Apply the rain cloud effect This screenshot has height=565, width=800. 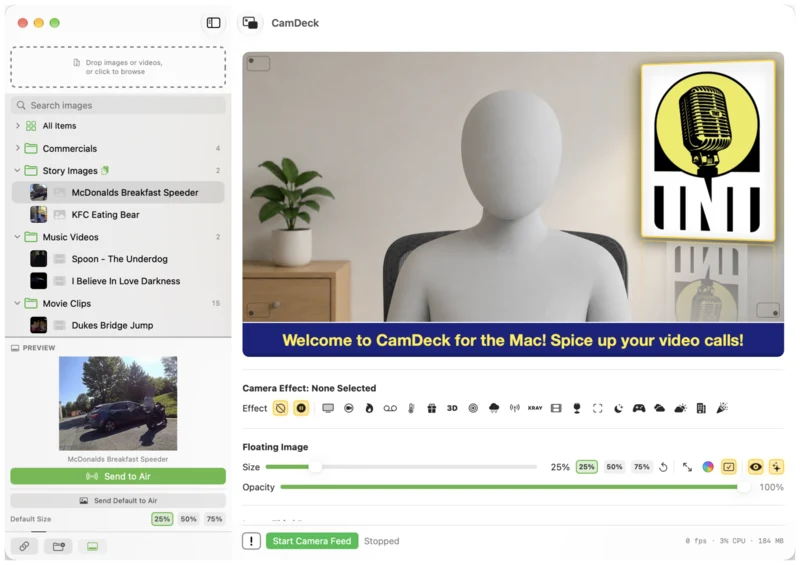(494, 408)
